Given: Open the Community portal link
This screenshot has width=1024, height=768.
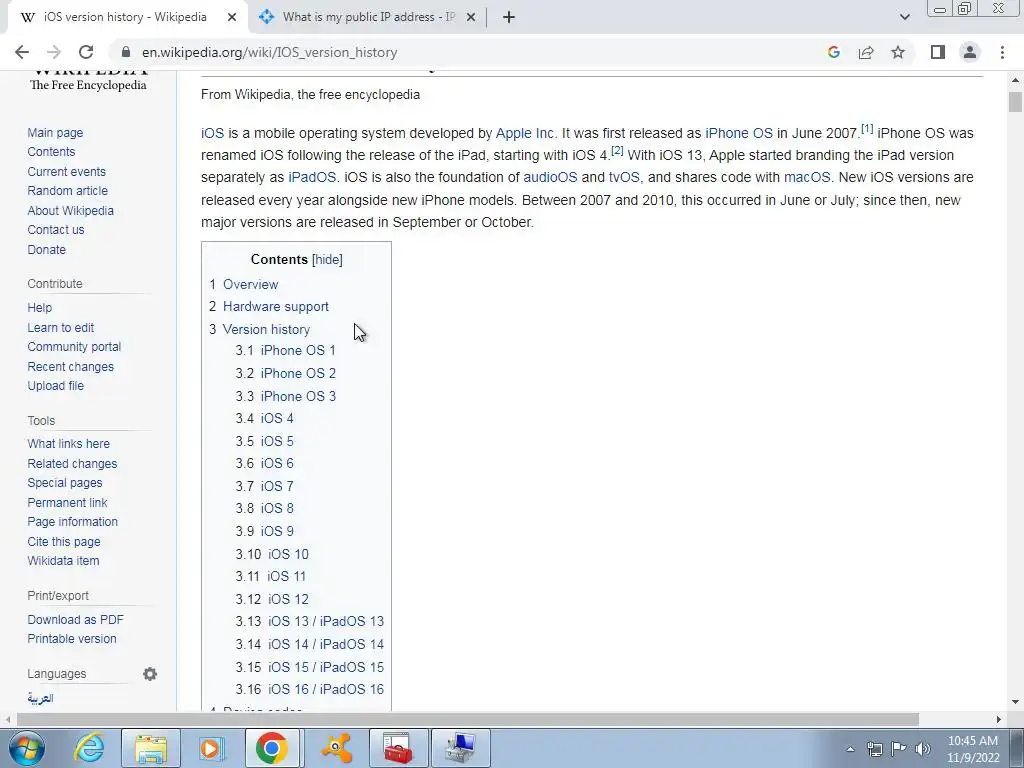Looking at the screenshot, I should coord(74,347).
